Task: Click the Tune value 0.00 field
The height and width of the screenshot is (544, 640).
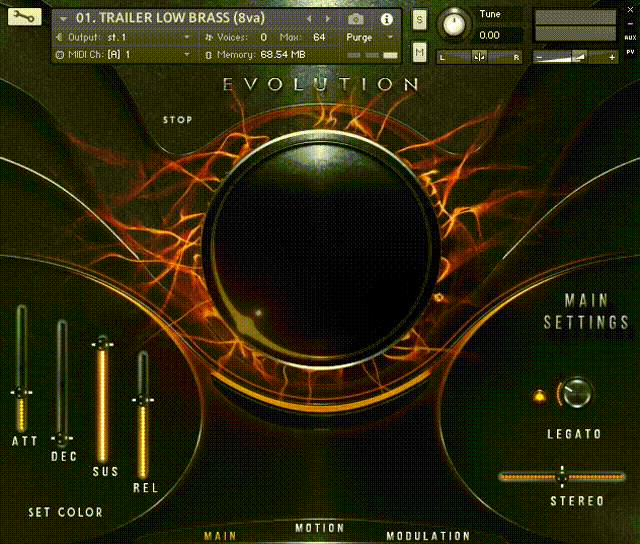Action: tap(500, 35)
